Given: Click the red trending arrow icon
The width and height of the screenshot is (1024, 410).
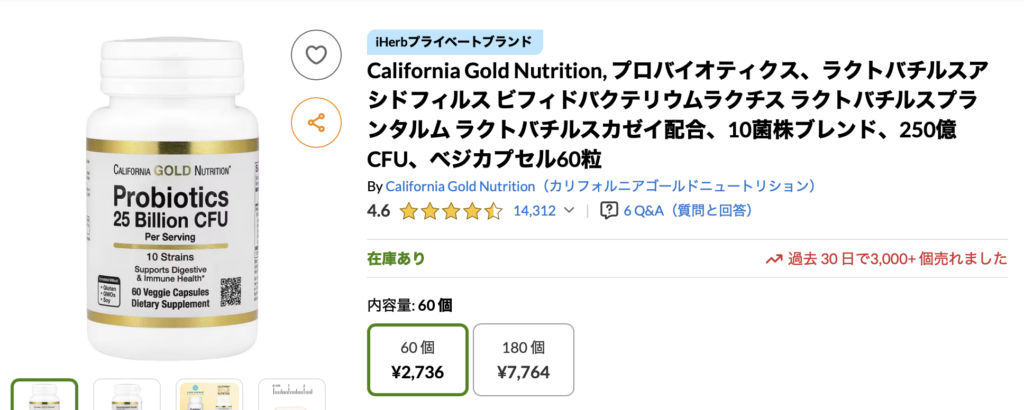Looking at the screenshot, I should point(773,259).
